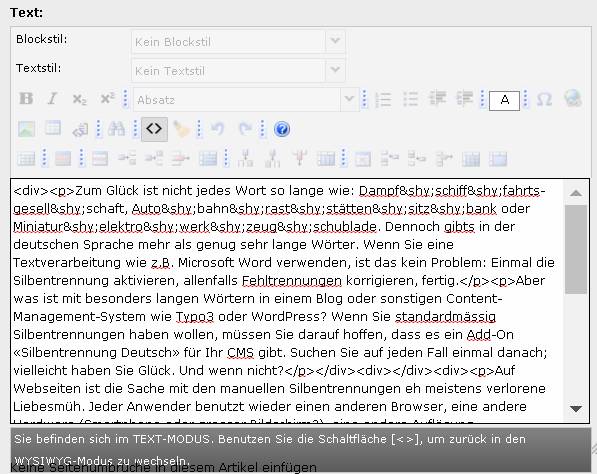The width and height of the screenshot is (597, 474).
Task: Delete the current table cell
Action: pyautogui.click(x=444, y=159)
